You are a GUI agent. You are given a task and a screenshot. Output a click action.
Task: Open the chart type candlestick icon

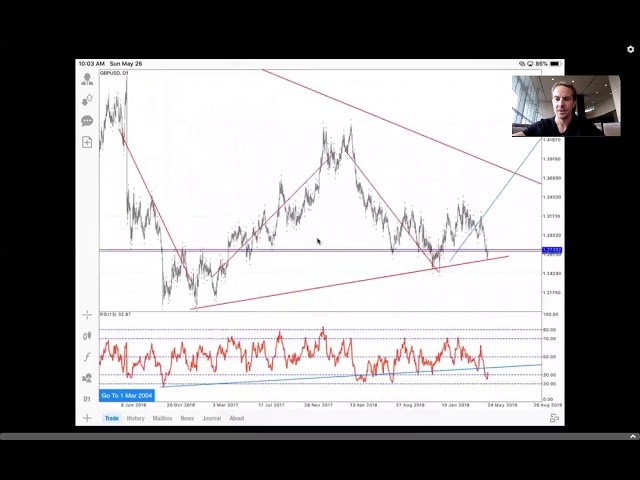pyautogui.click(x=87, y=336)
